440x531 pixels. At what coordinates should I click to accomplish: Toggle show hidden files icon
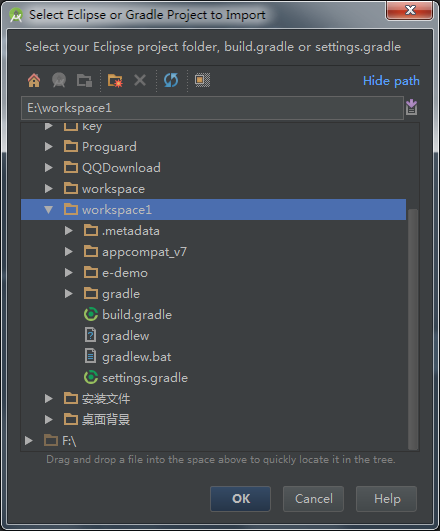click(202, 80)
